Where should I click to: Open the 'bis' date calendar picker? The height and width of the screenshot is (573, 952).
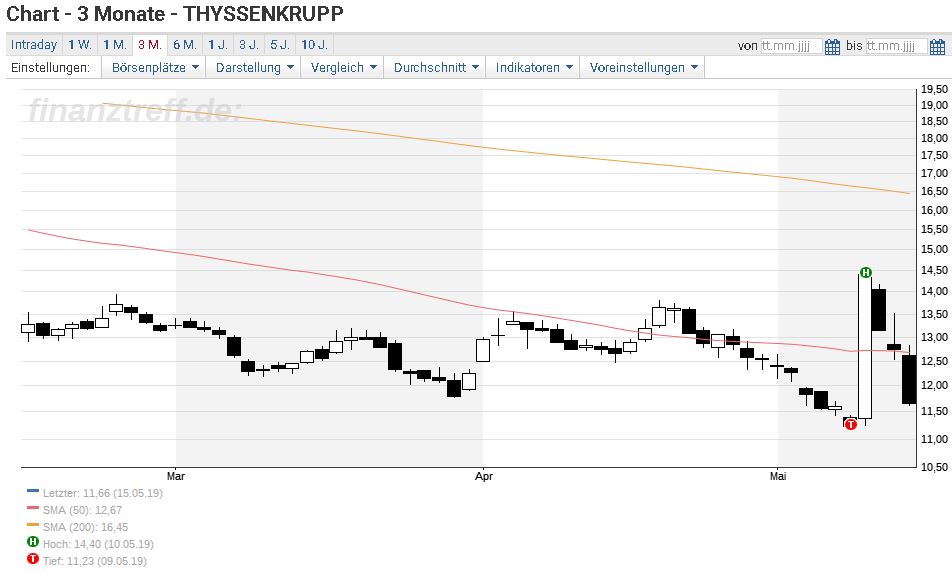(x=937, y=46)
